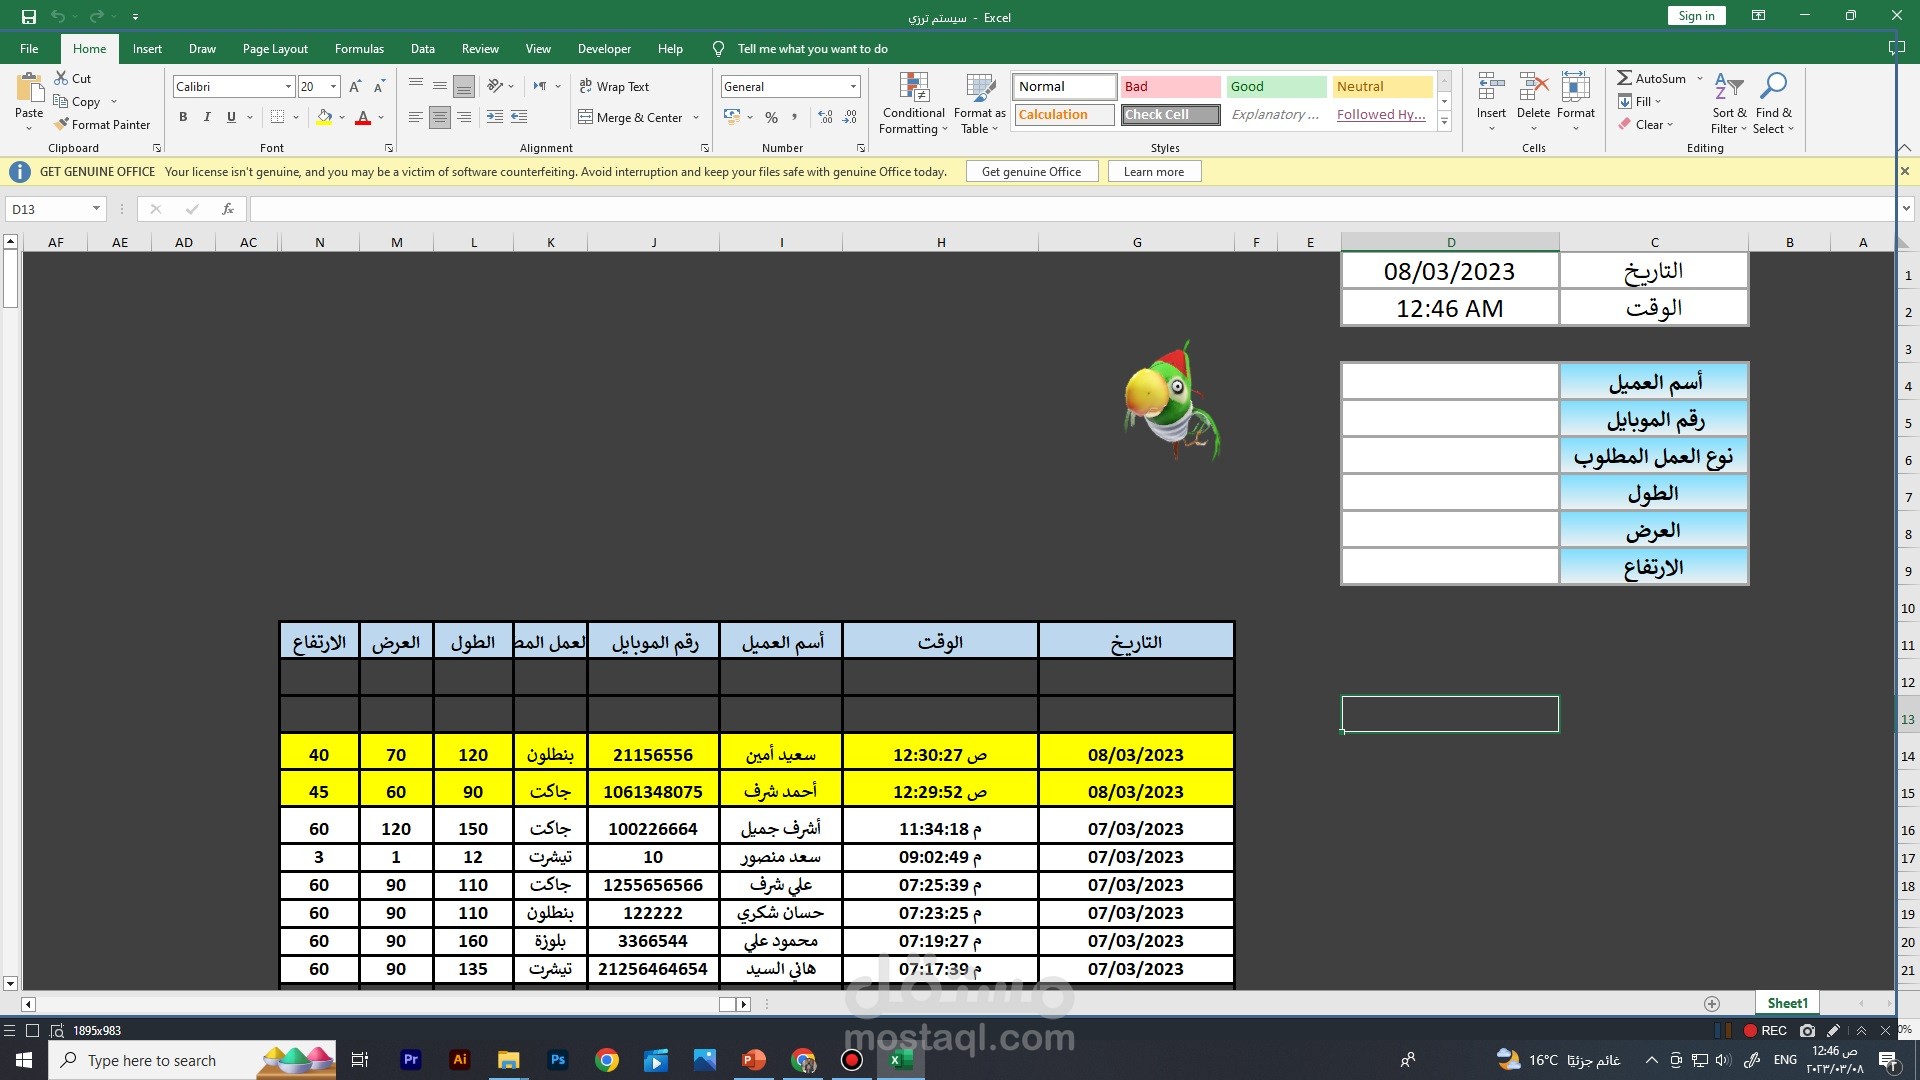Switch to the Page Layout tab
Viewport: 1920px width, 1080px height.
[x=275, y=48]
